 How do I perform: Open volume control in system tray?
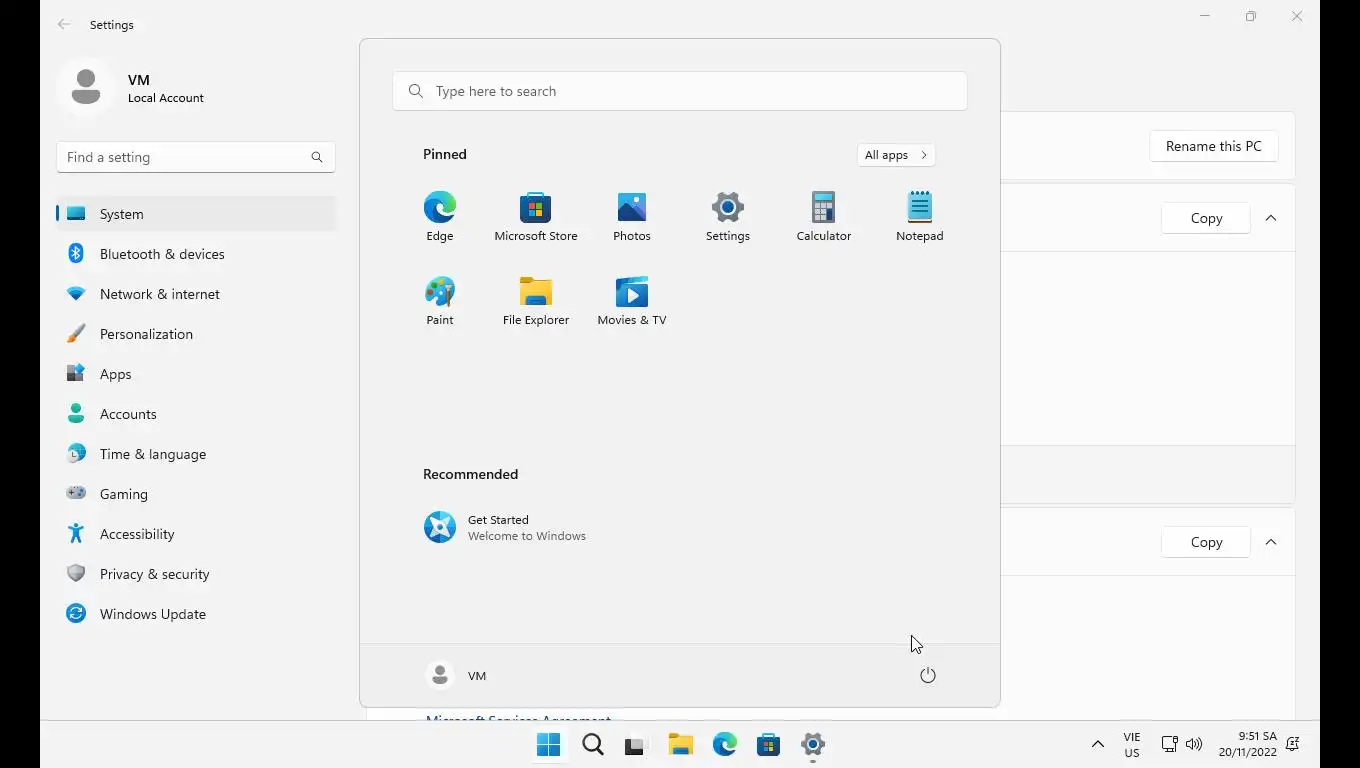[x=1194, y=744]
